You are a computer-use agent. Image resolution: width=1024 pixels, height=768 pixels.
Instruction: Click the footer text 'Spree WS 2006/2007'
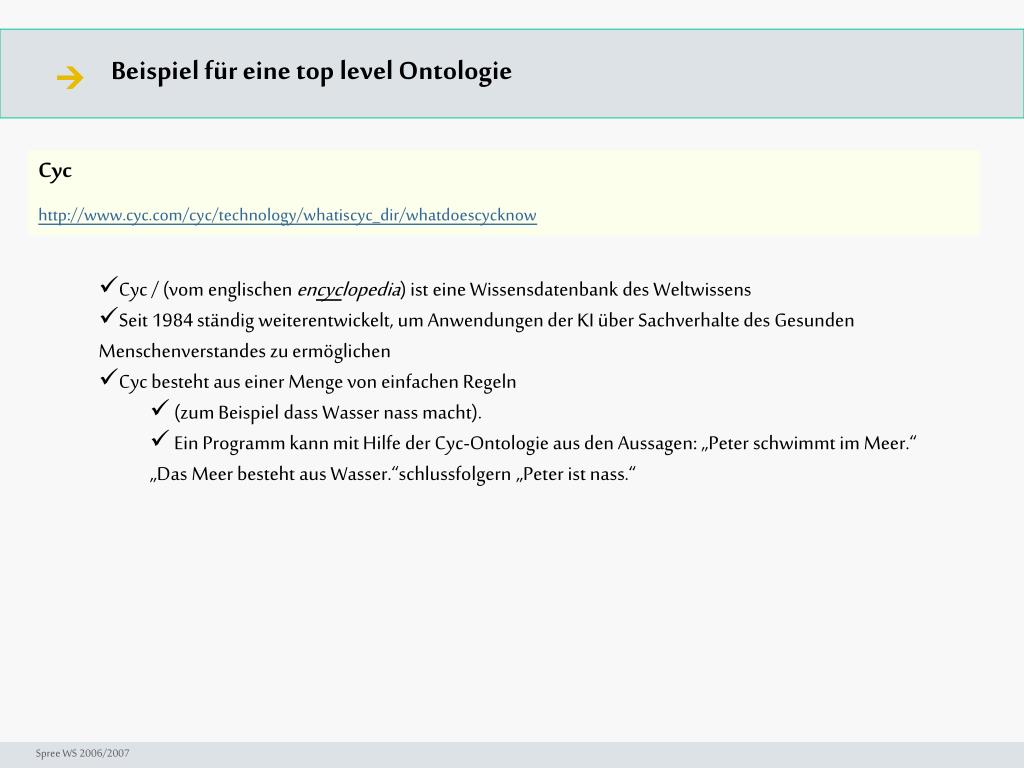[82, 753]
